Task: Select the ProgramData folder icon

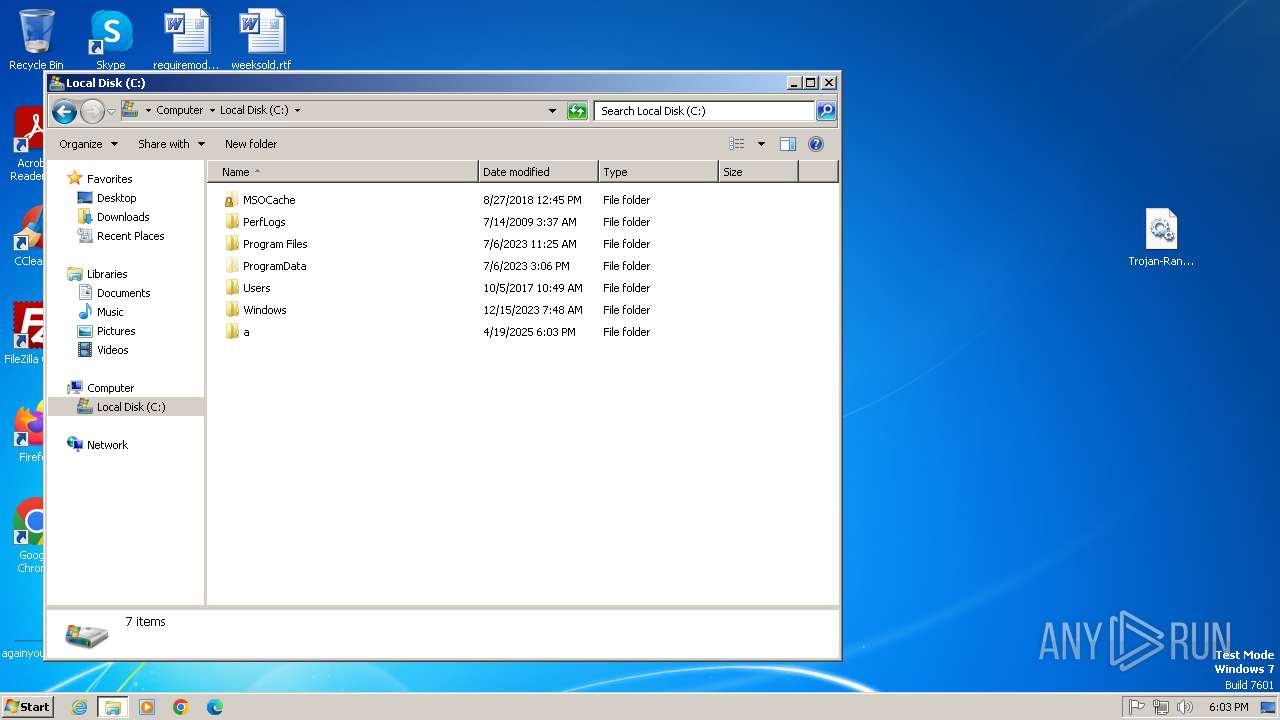Action: [232, 266]
